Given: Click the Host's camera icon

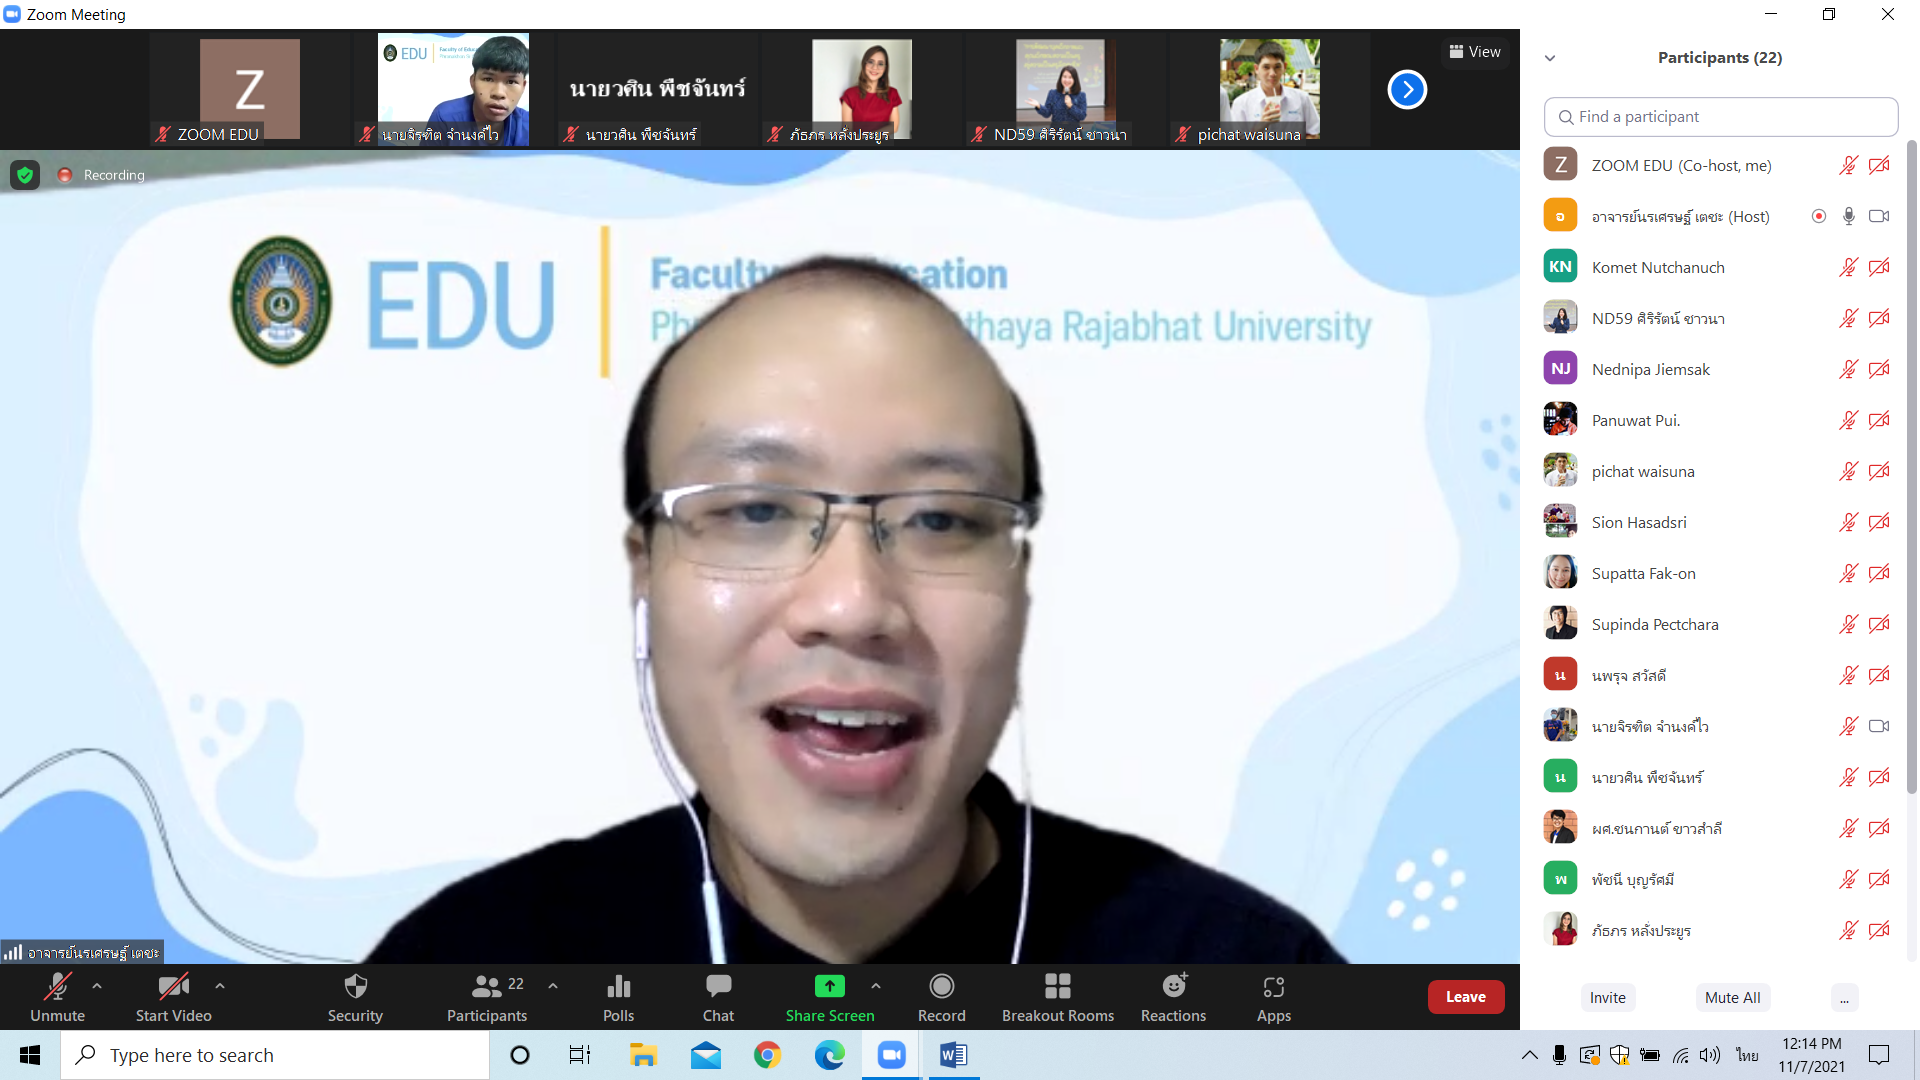Looking at the screenshot, I should coord(1879,216).
